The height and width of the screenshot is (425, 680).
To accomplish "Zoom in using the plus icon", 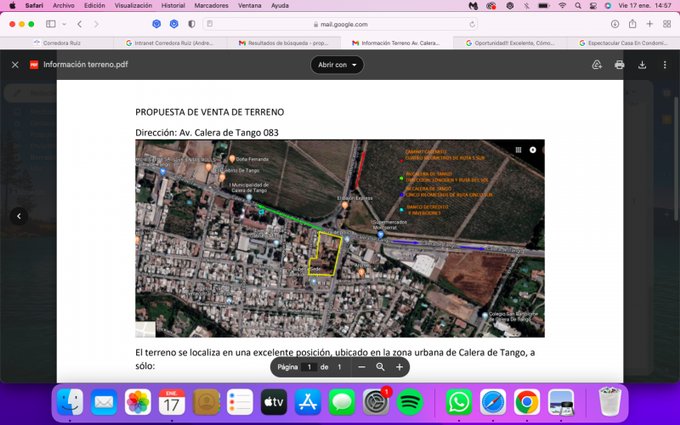I will click(399, 367).
